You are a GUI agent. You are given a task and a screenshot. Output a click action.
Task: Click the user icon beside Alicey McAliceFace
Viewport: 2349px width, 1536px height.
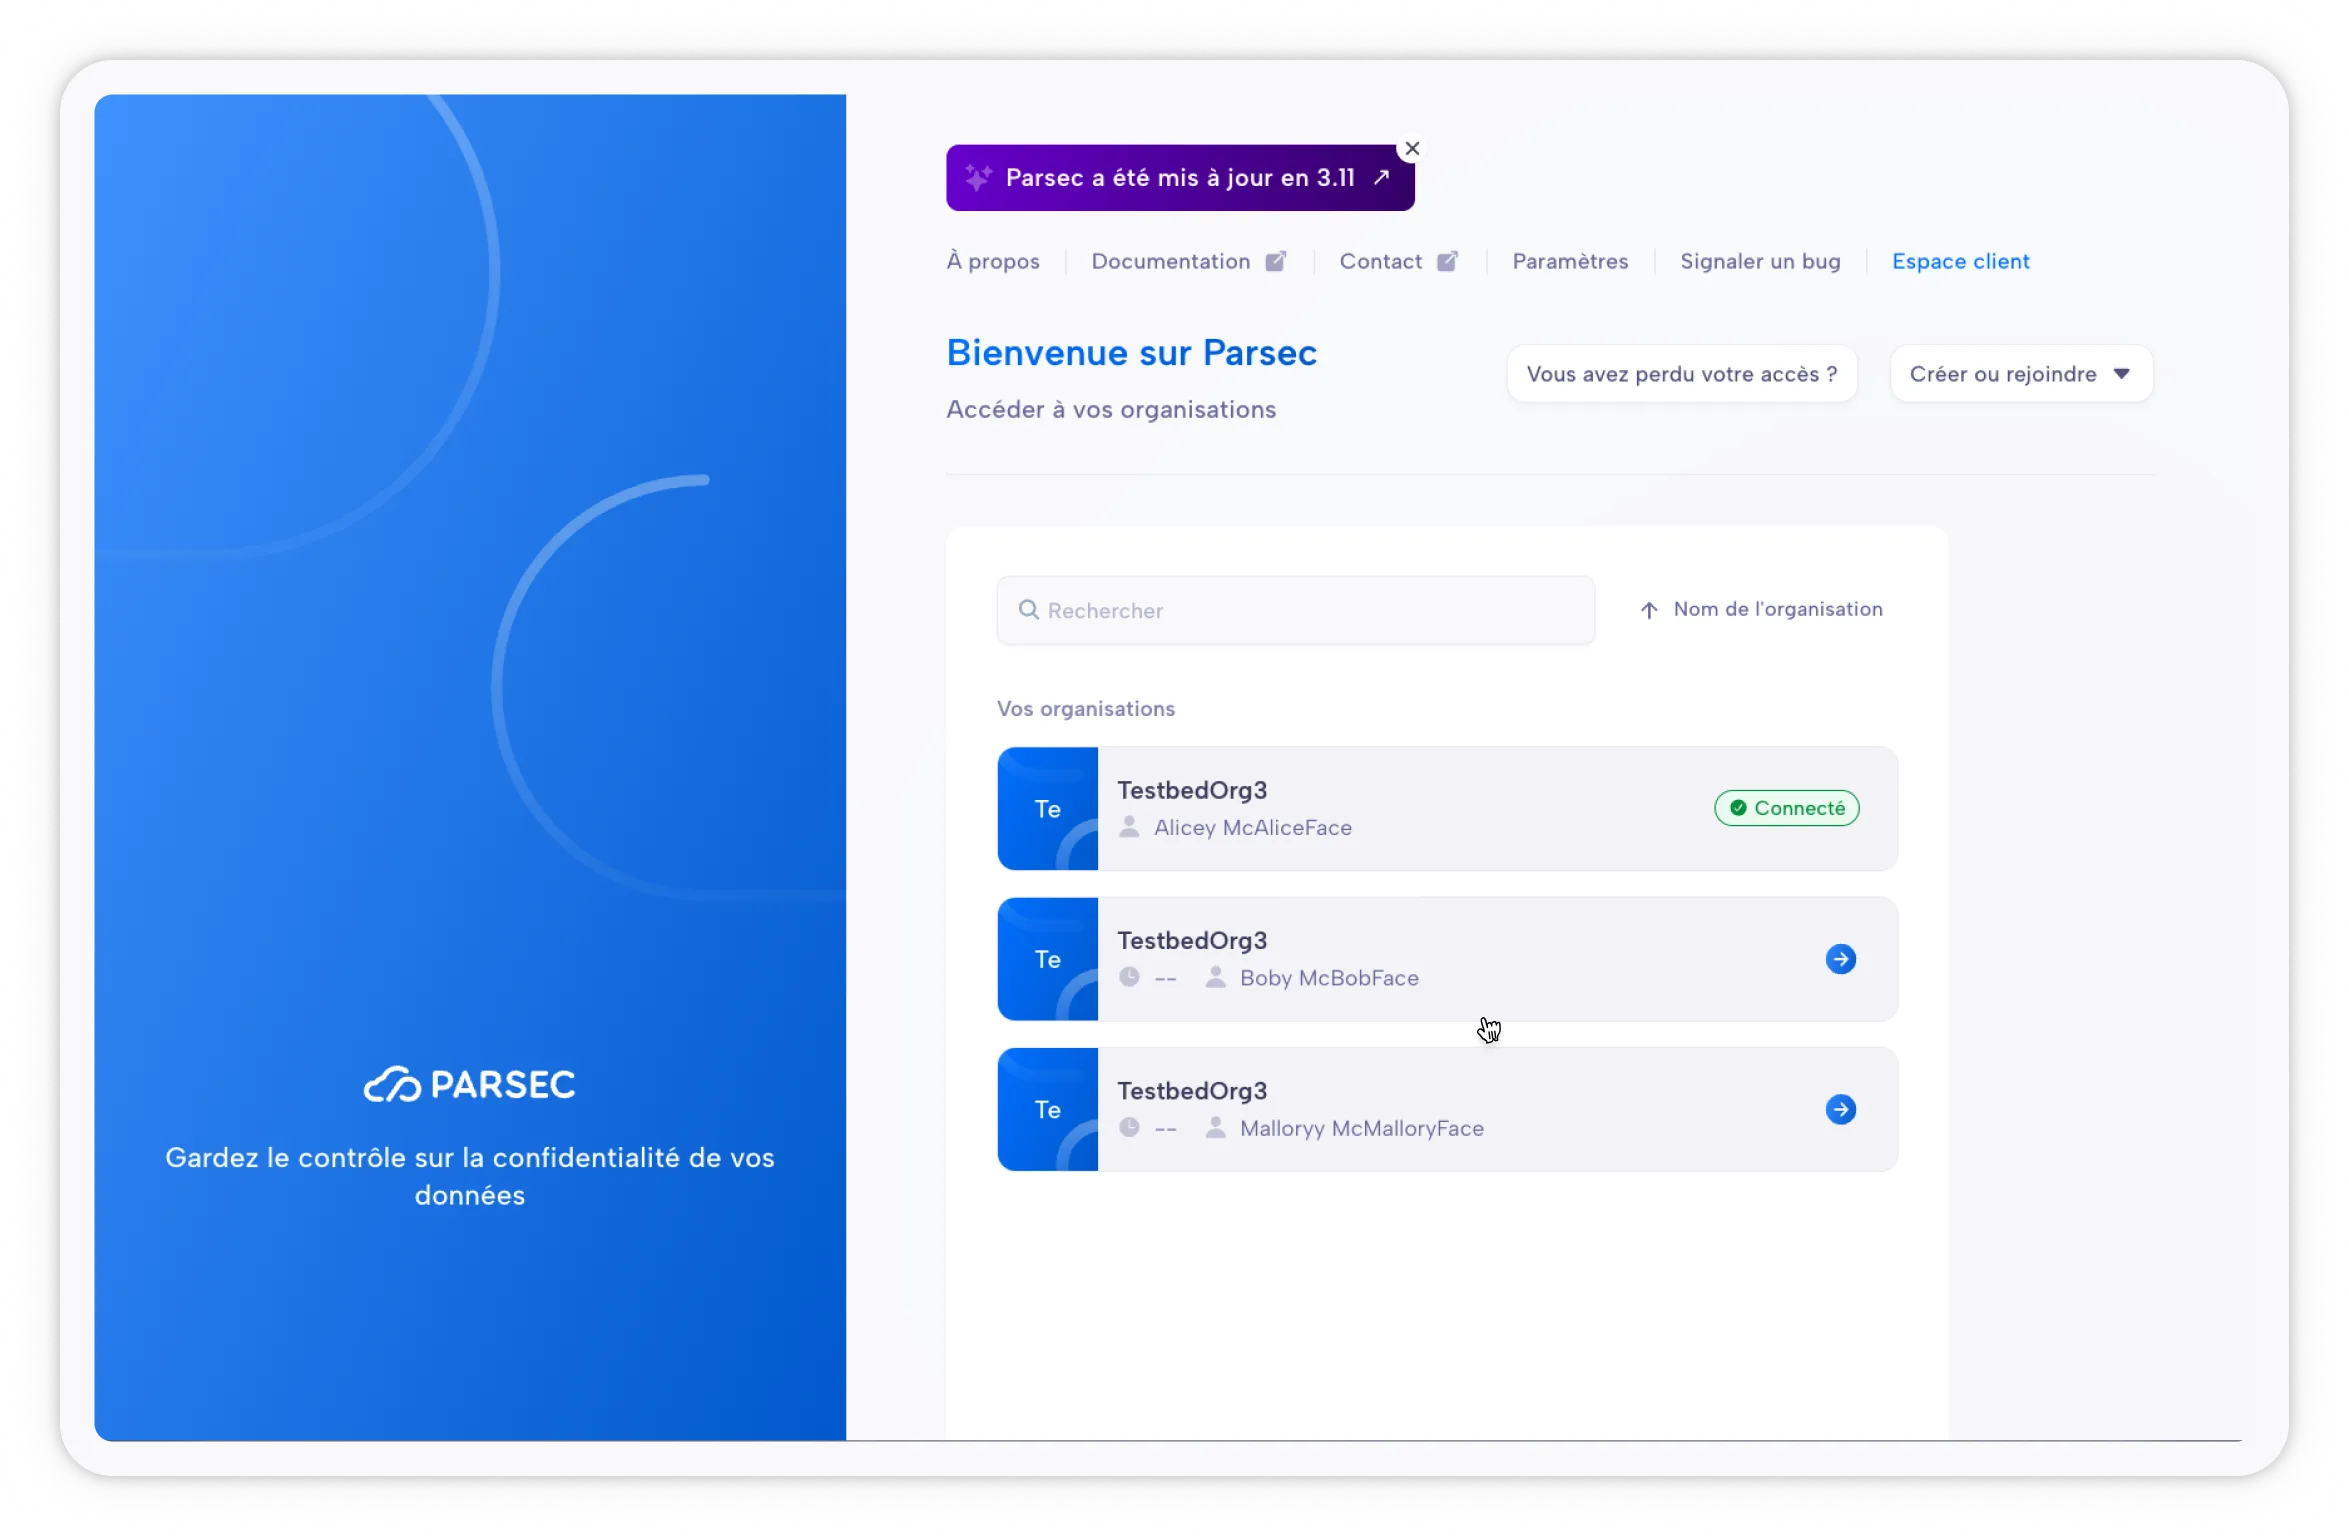pyautogui.click(x=1129, y=827)
